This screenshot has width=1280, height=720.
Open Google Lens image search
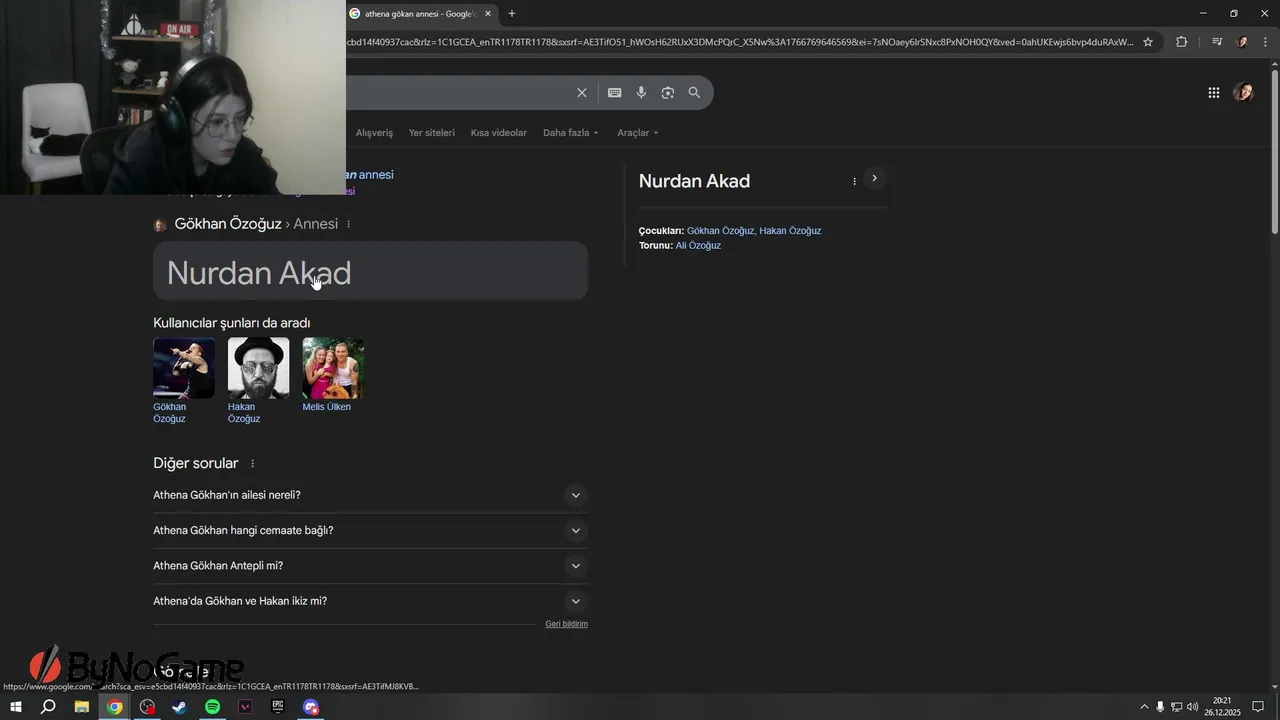point(667,92)
